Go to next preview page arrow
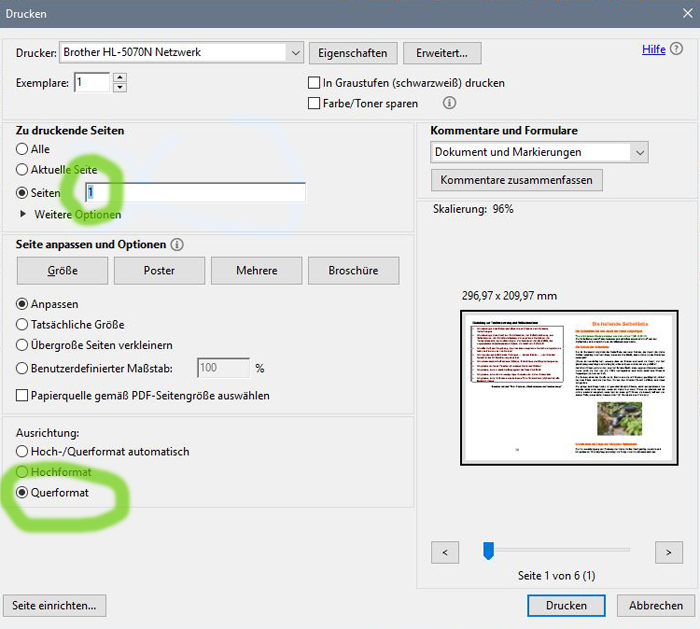 pyautogui.click(x=668, y=551)
